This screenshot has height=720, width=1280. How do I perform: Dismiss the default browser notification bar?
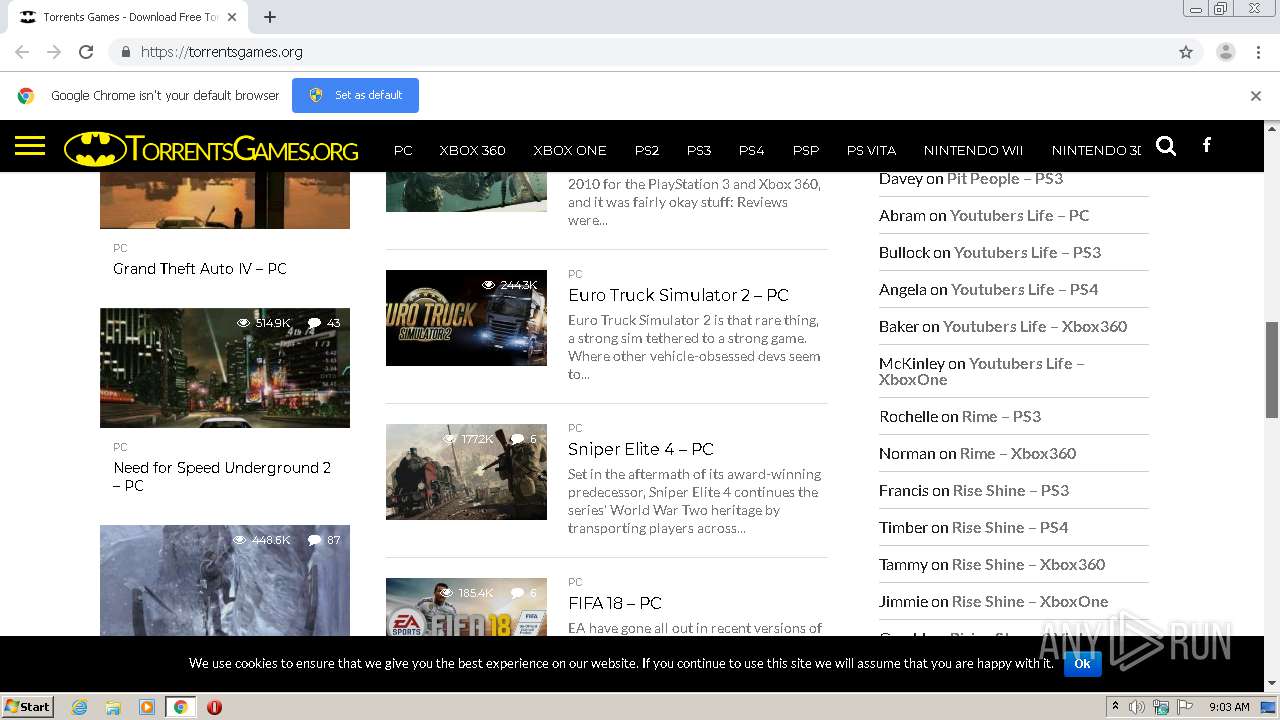tap(1256, 96)
